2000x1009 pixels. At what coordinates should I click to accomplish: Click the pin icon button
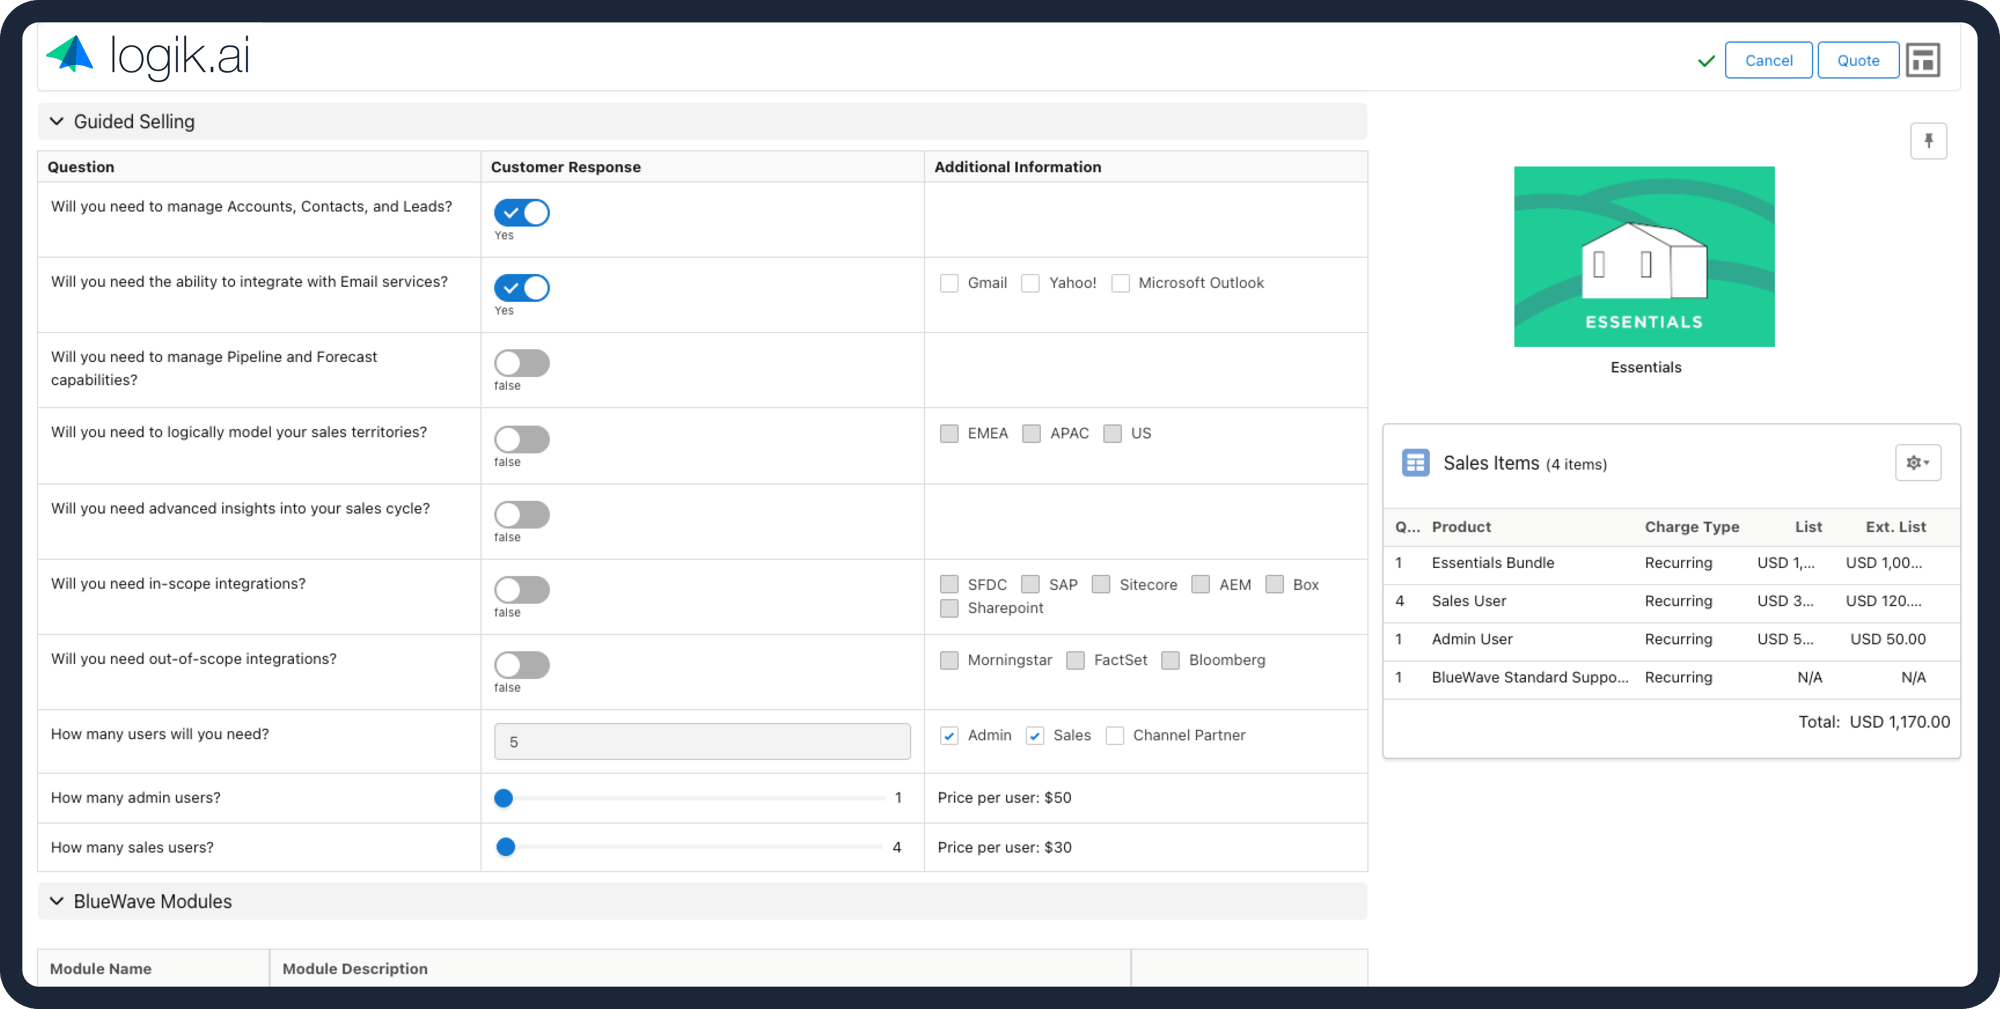(1928, 141)
